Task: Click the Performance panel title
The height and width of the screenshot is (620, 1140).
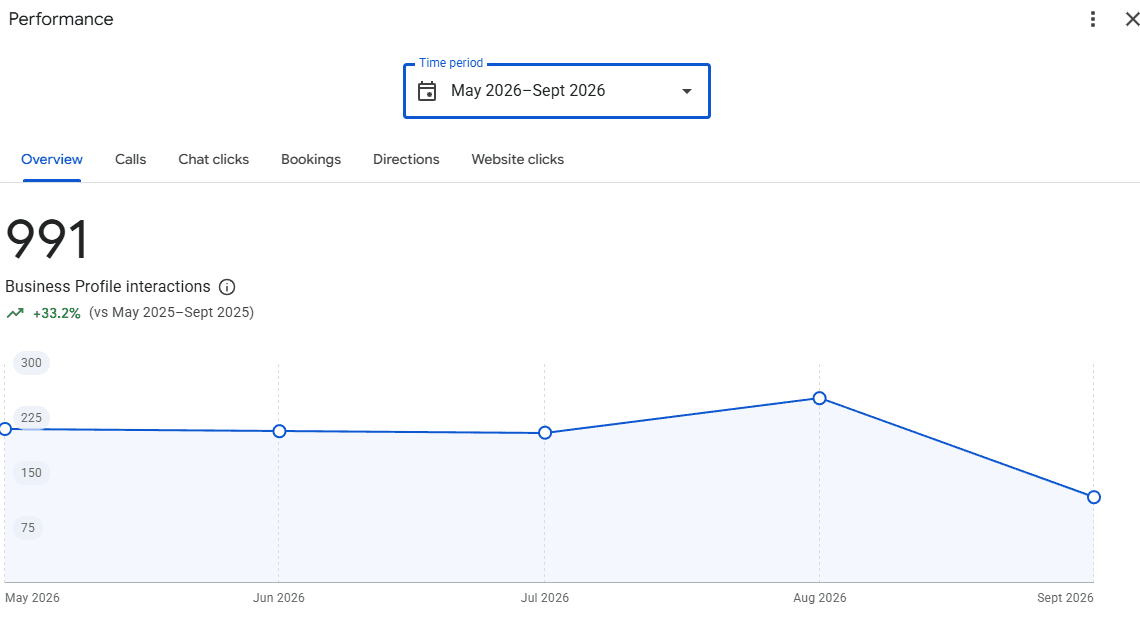Action: pos(61,19)
